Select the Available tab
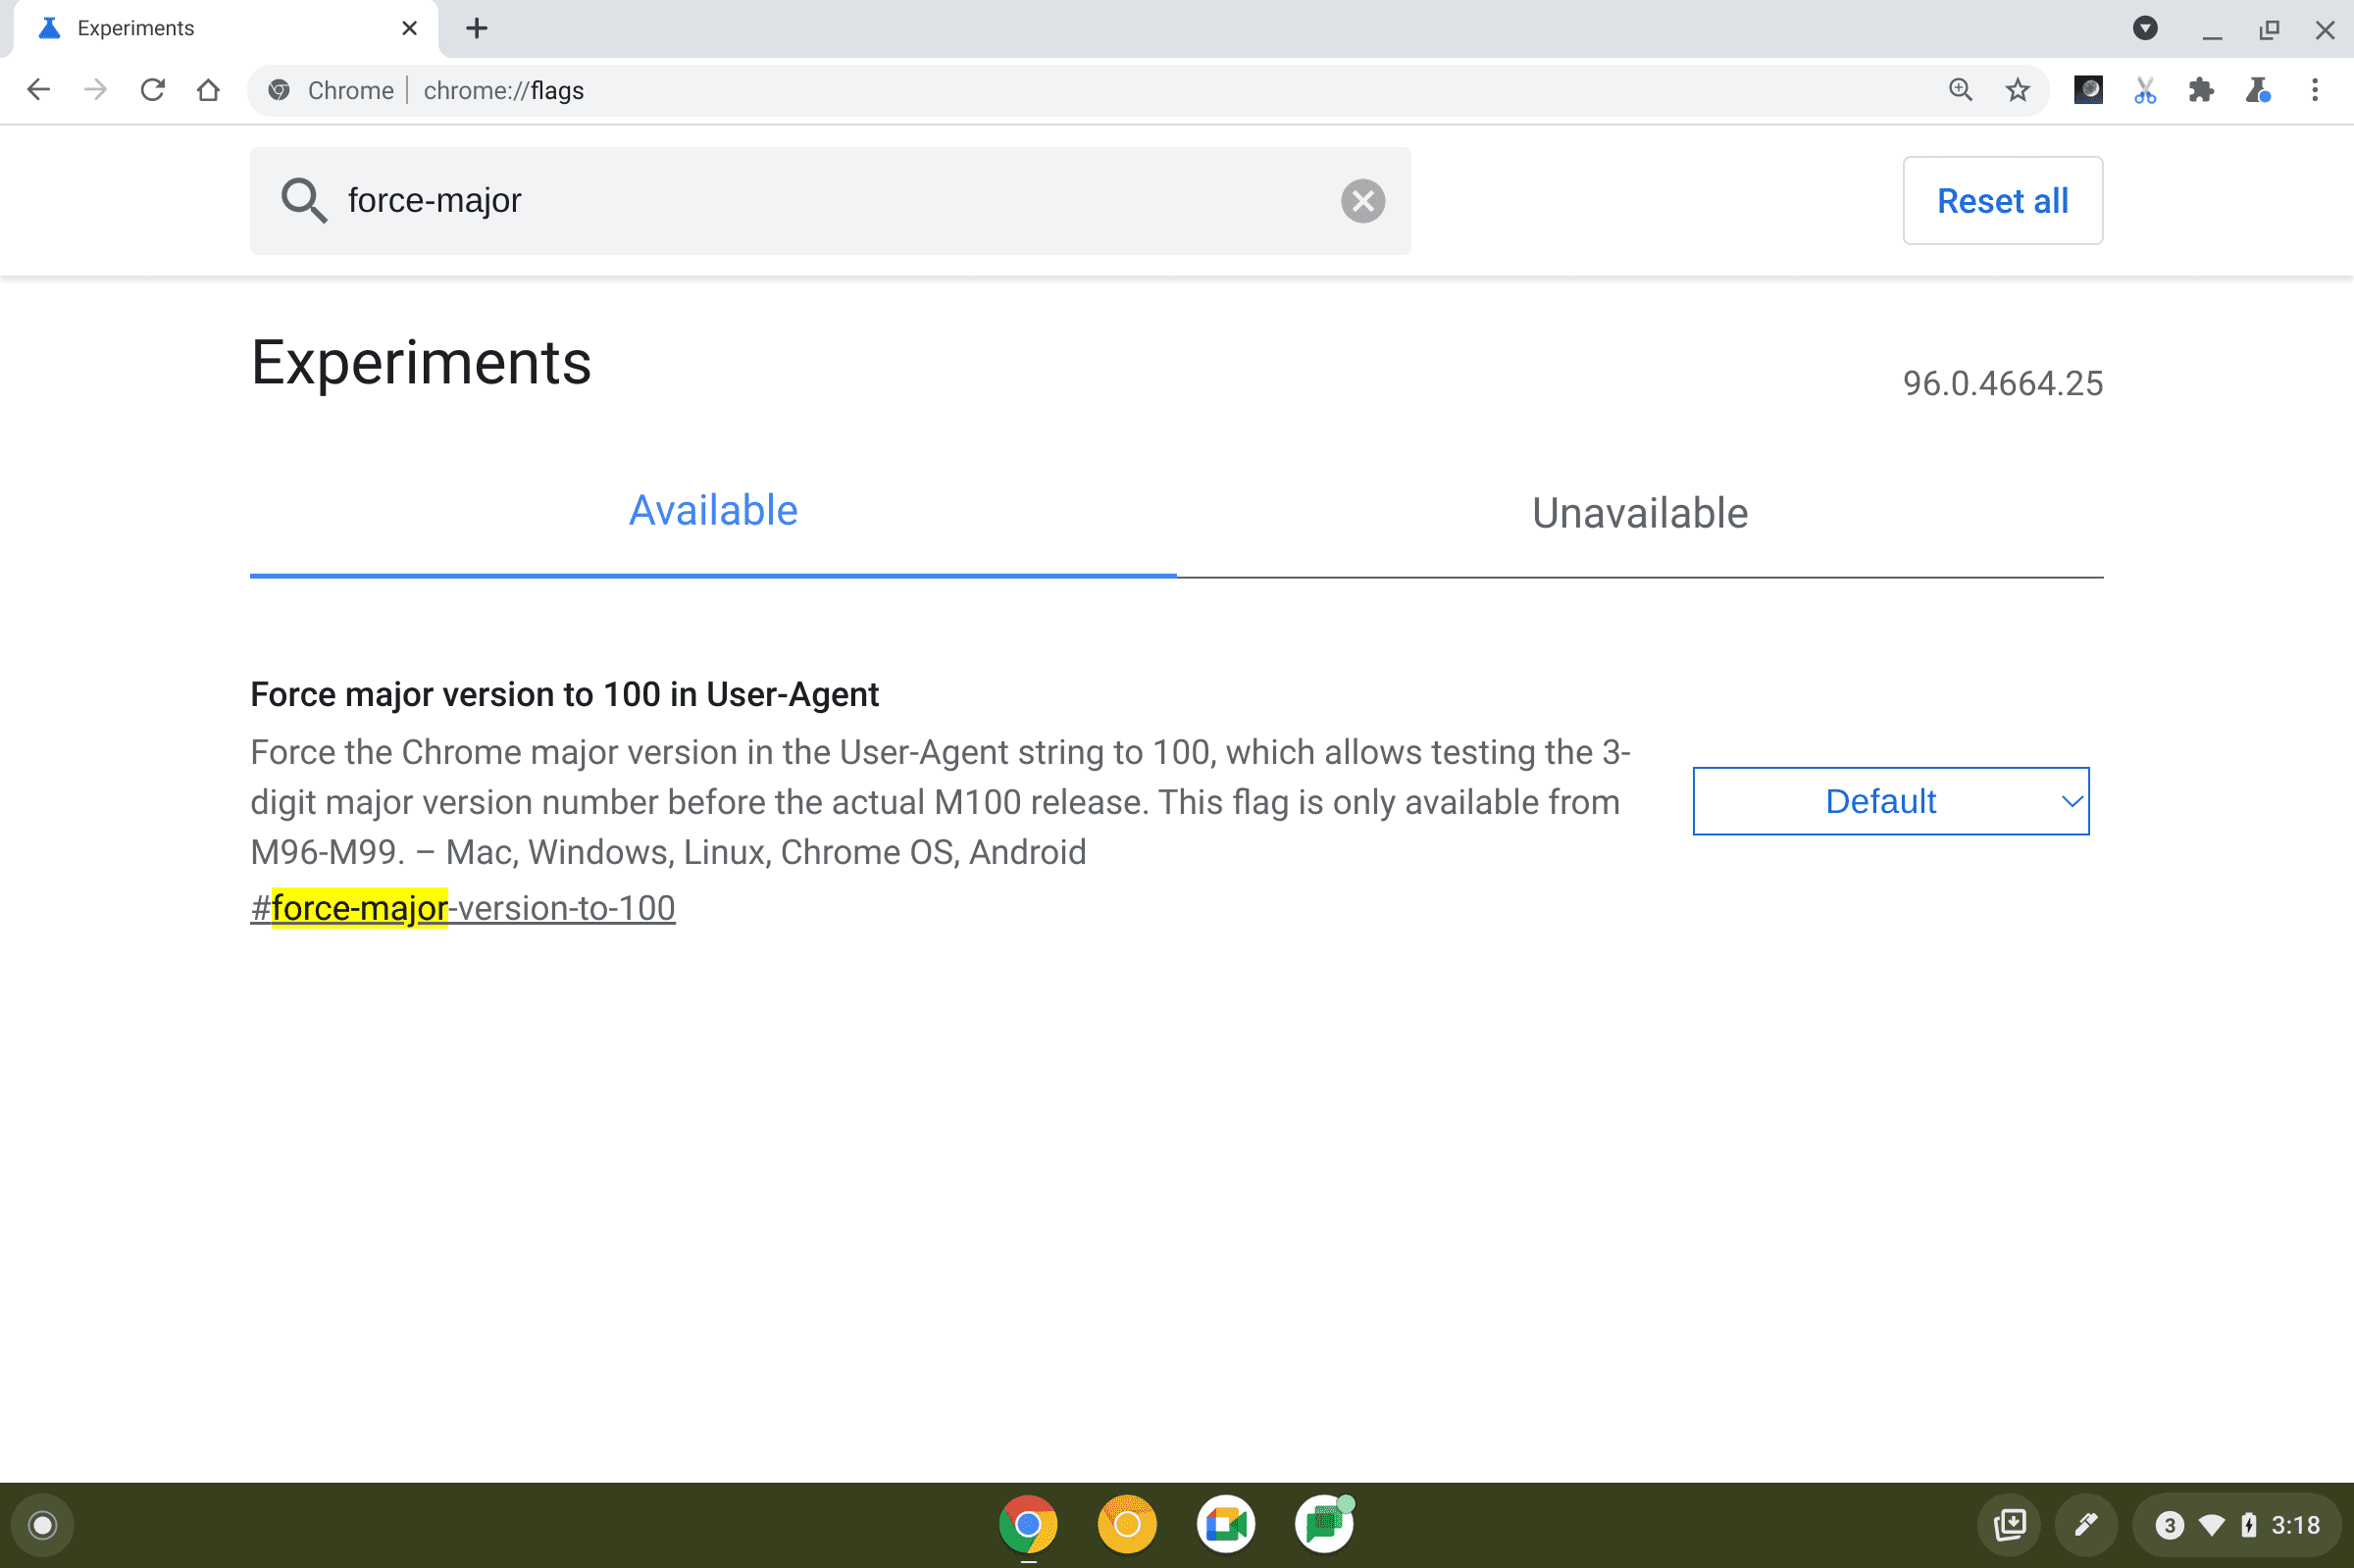The width and height of the screenshot is (2354, 1568). (x=712, y=509)
